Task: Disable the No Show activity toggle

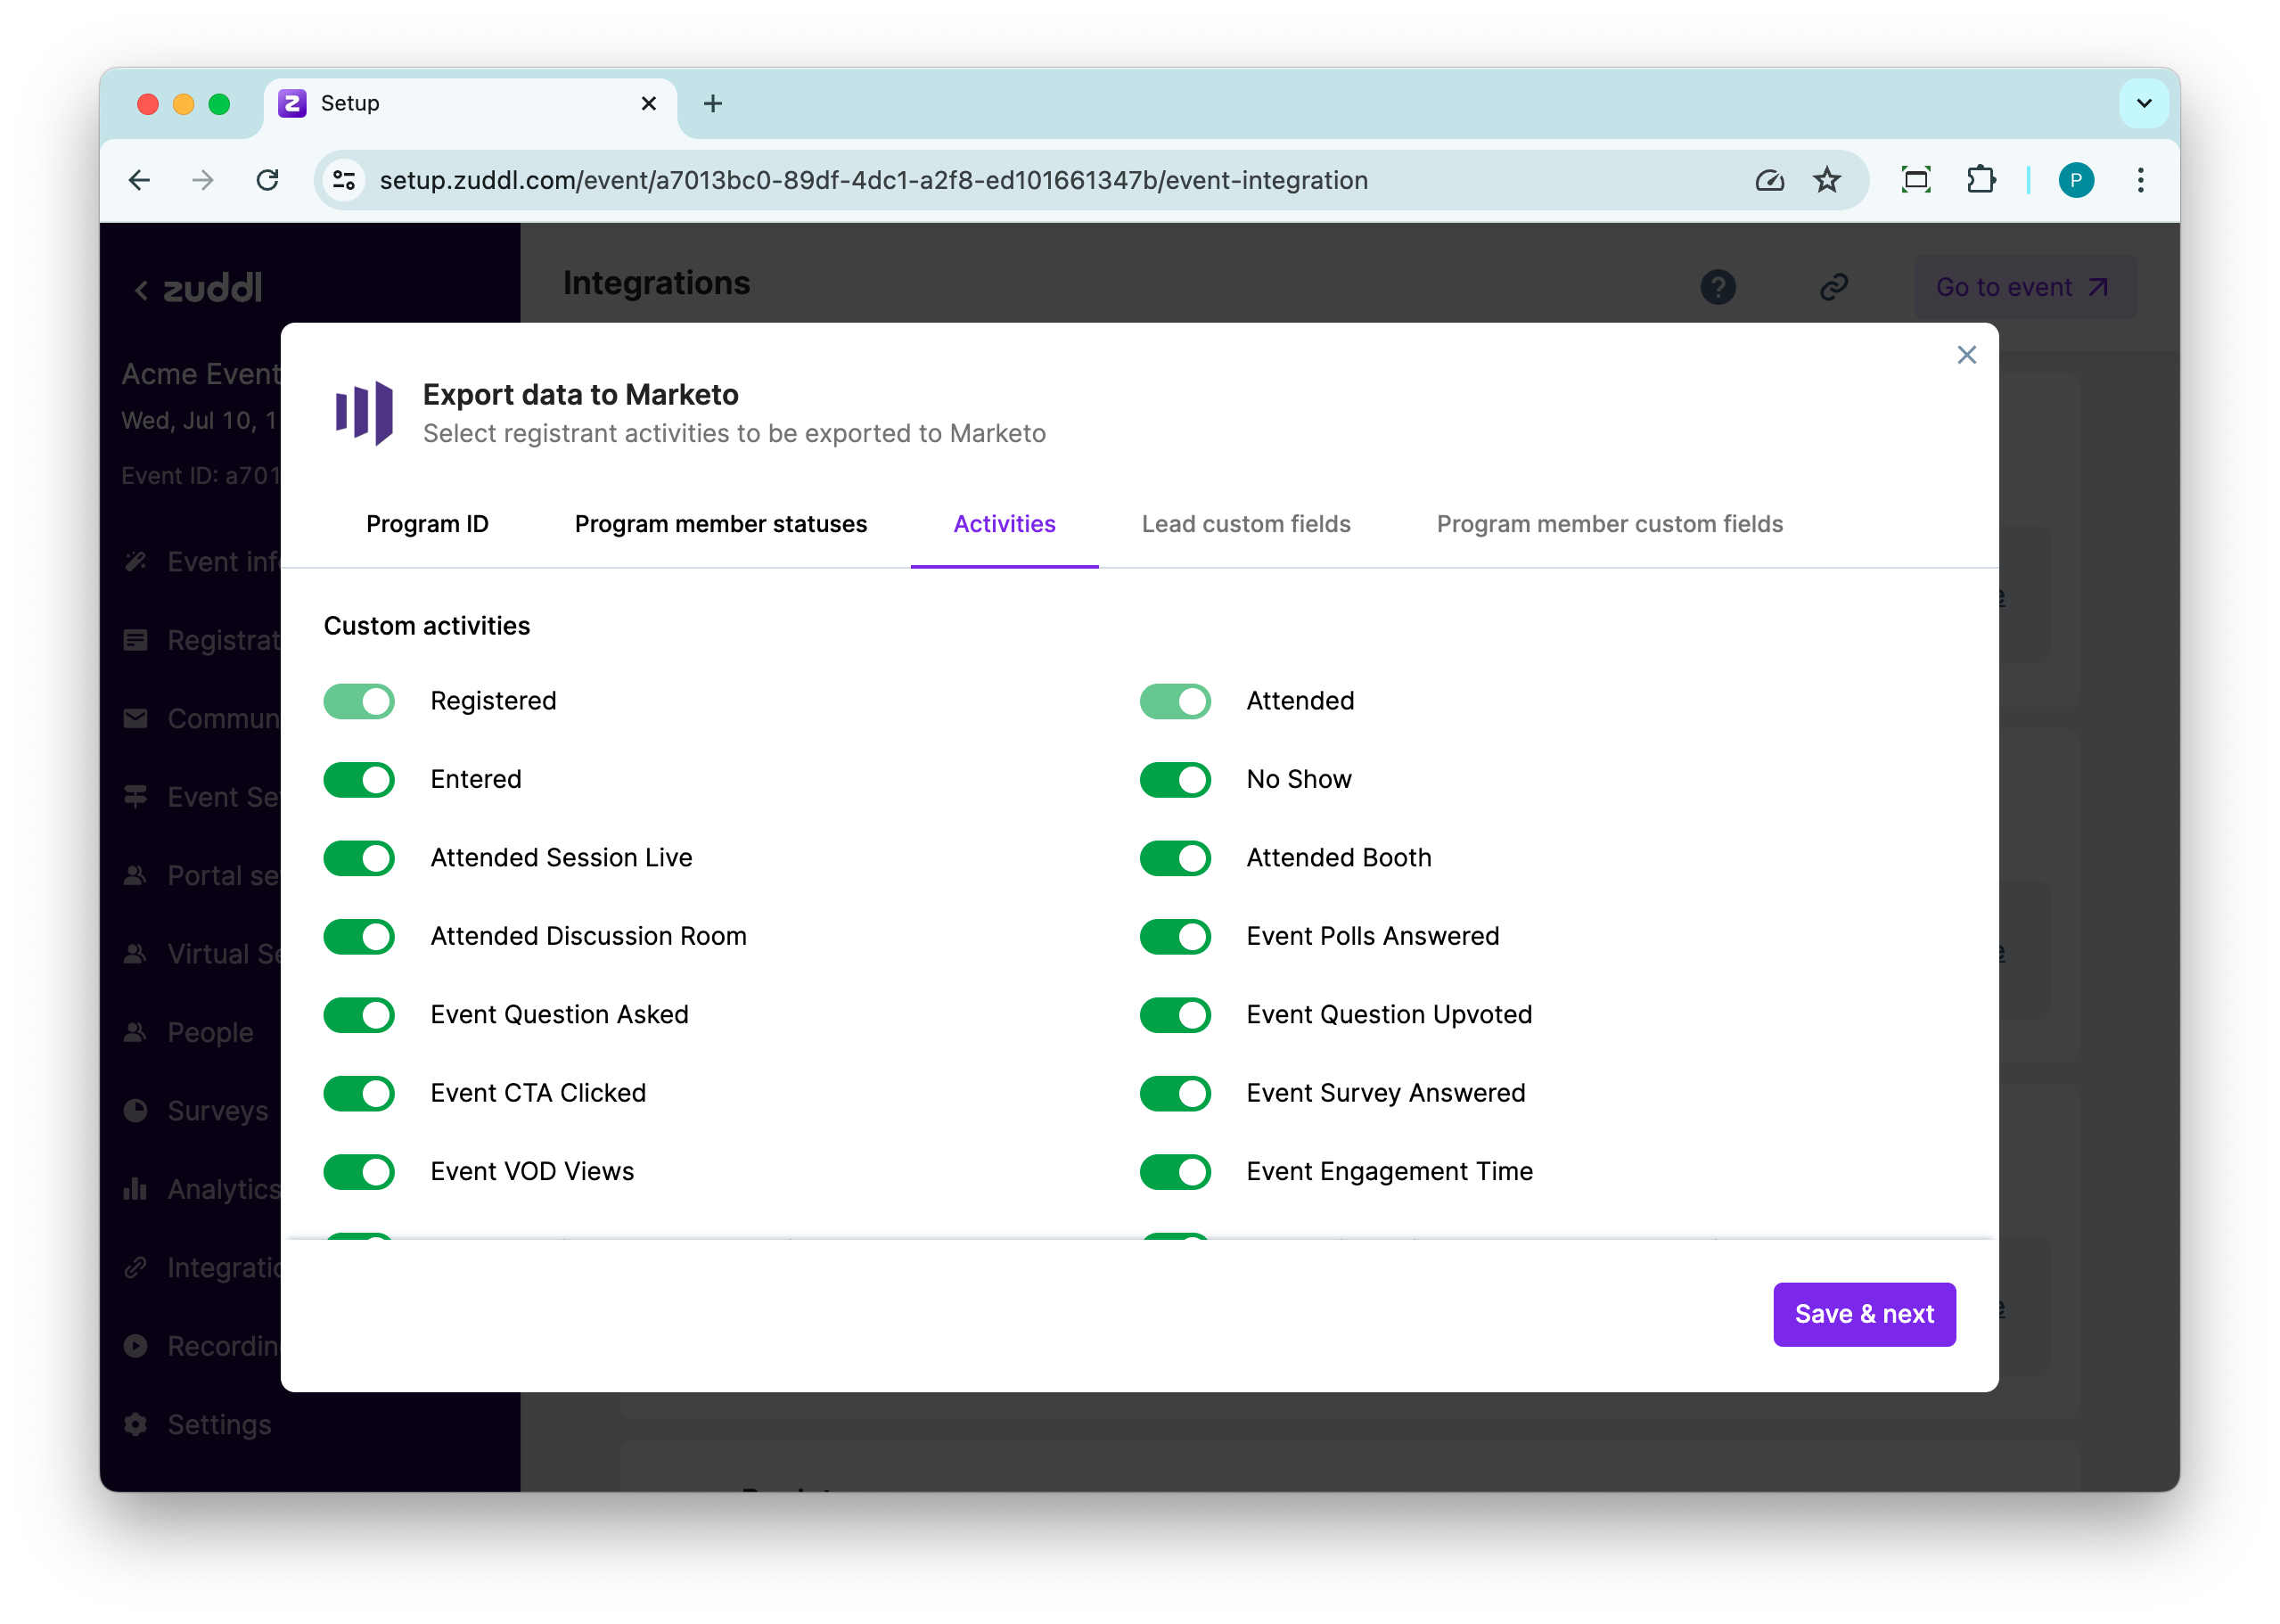Action: pyautogui.click(x=1174, y=780)
